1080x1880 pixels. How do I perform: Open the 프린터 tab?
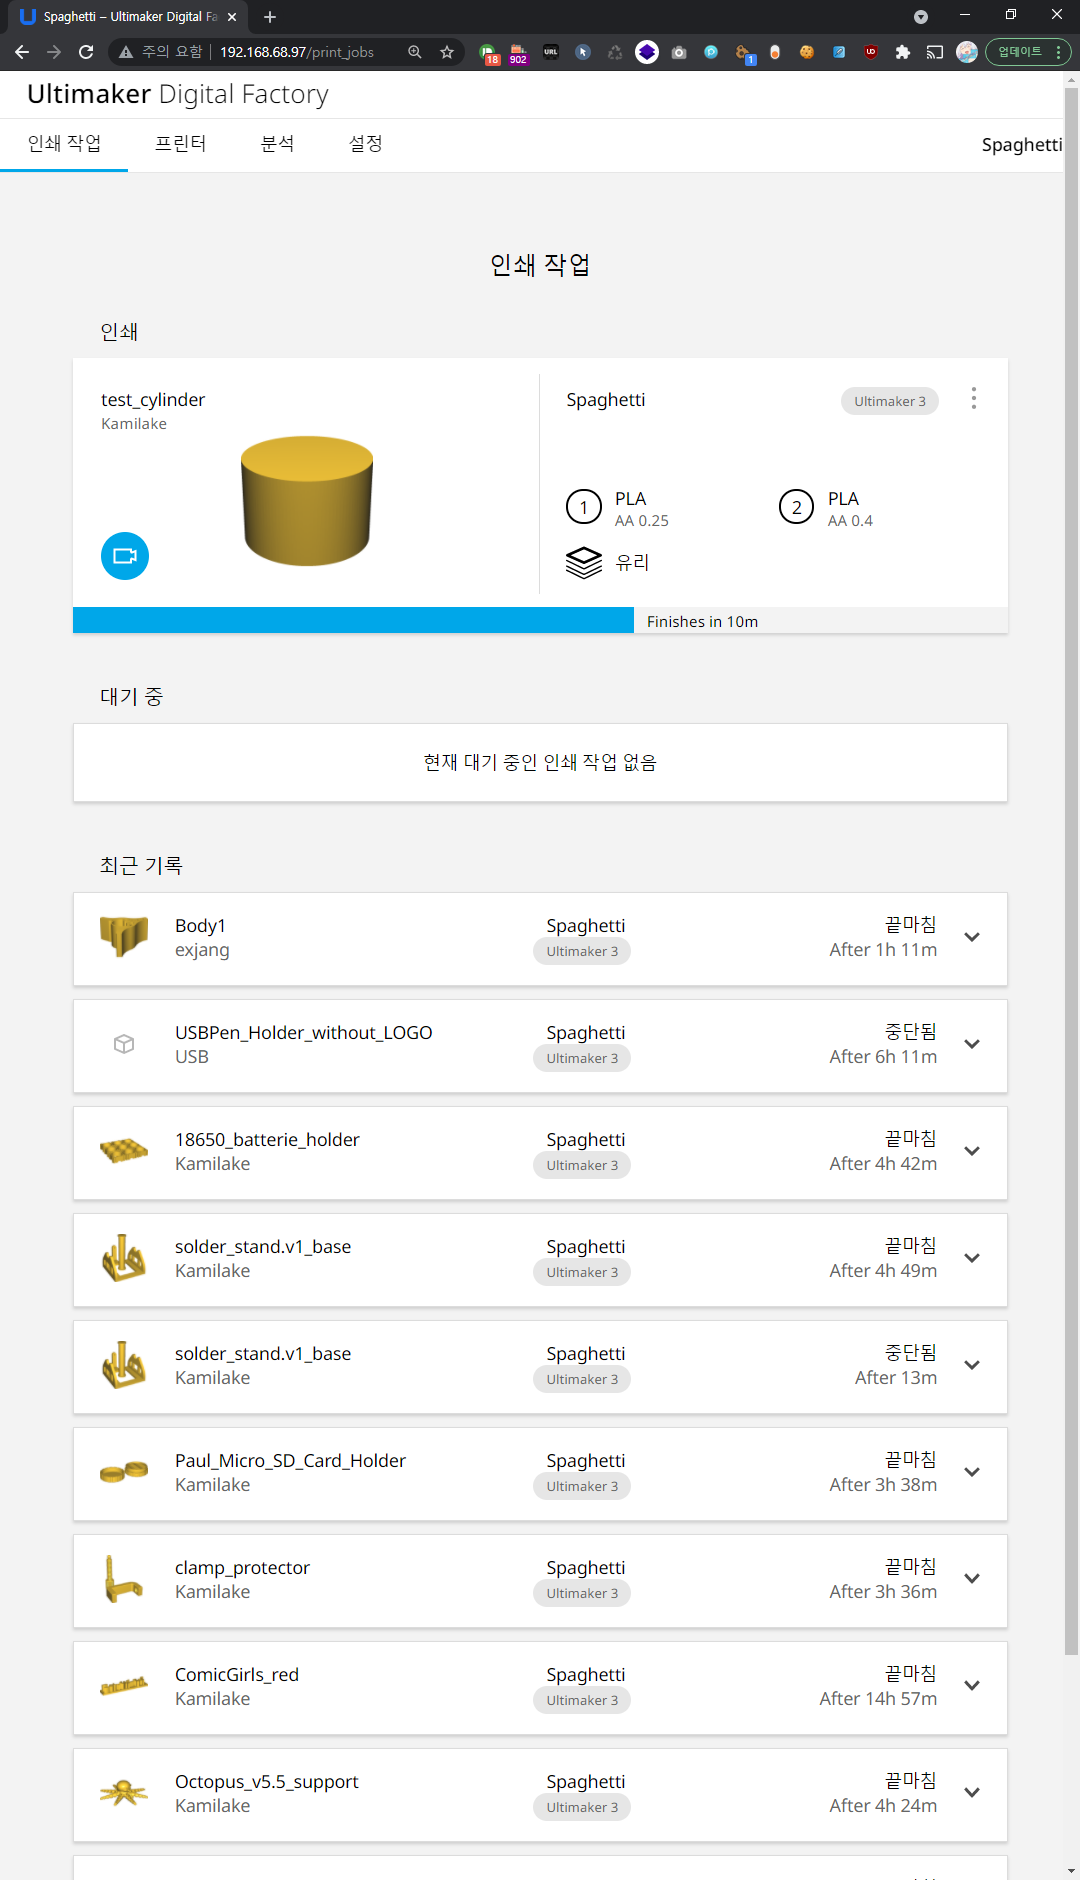pos(181,144)
